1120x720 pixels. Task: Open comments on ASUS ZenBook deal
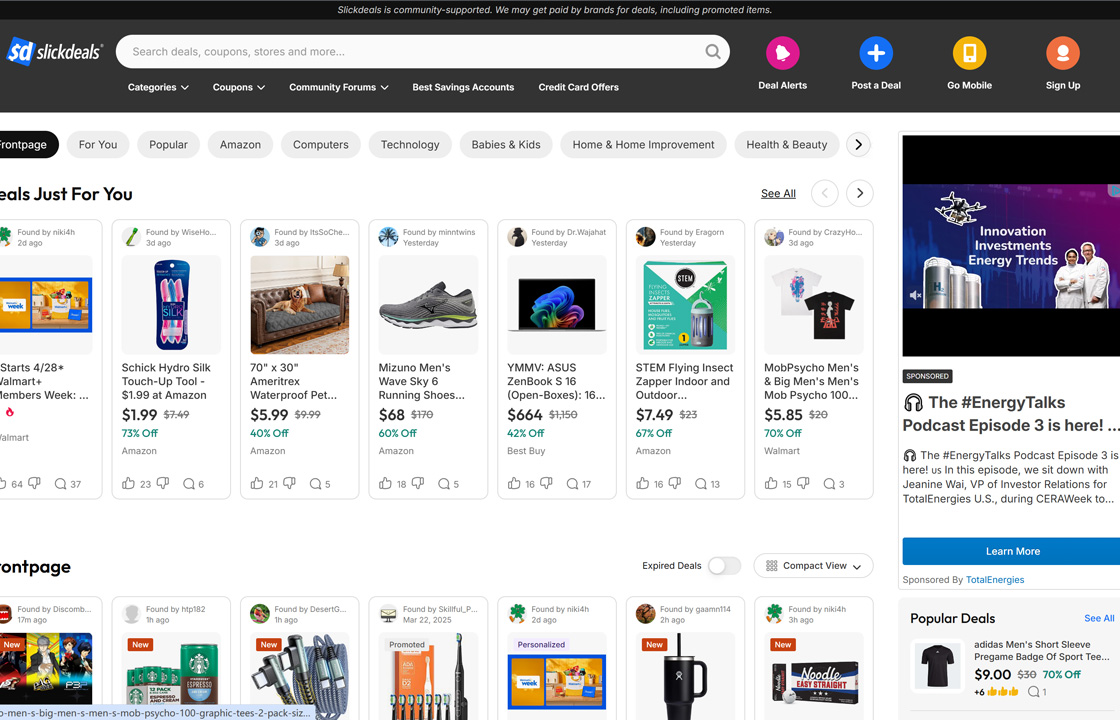tap(572, 484)
